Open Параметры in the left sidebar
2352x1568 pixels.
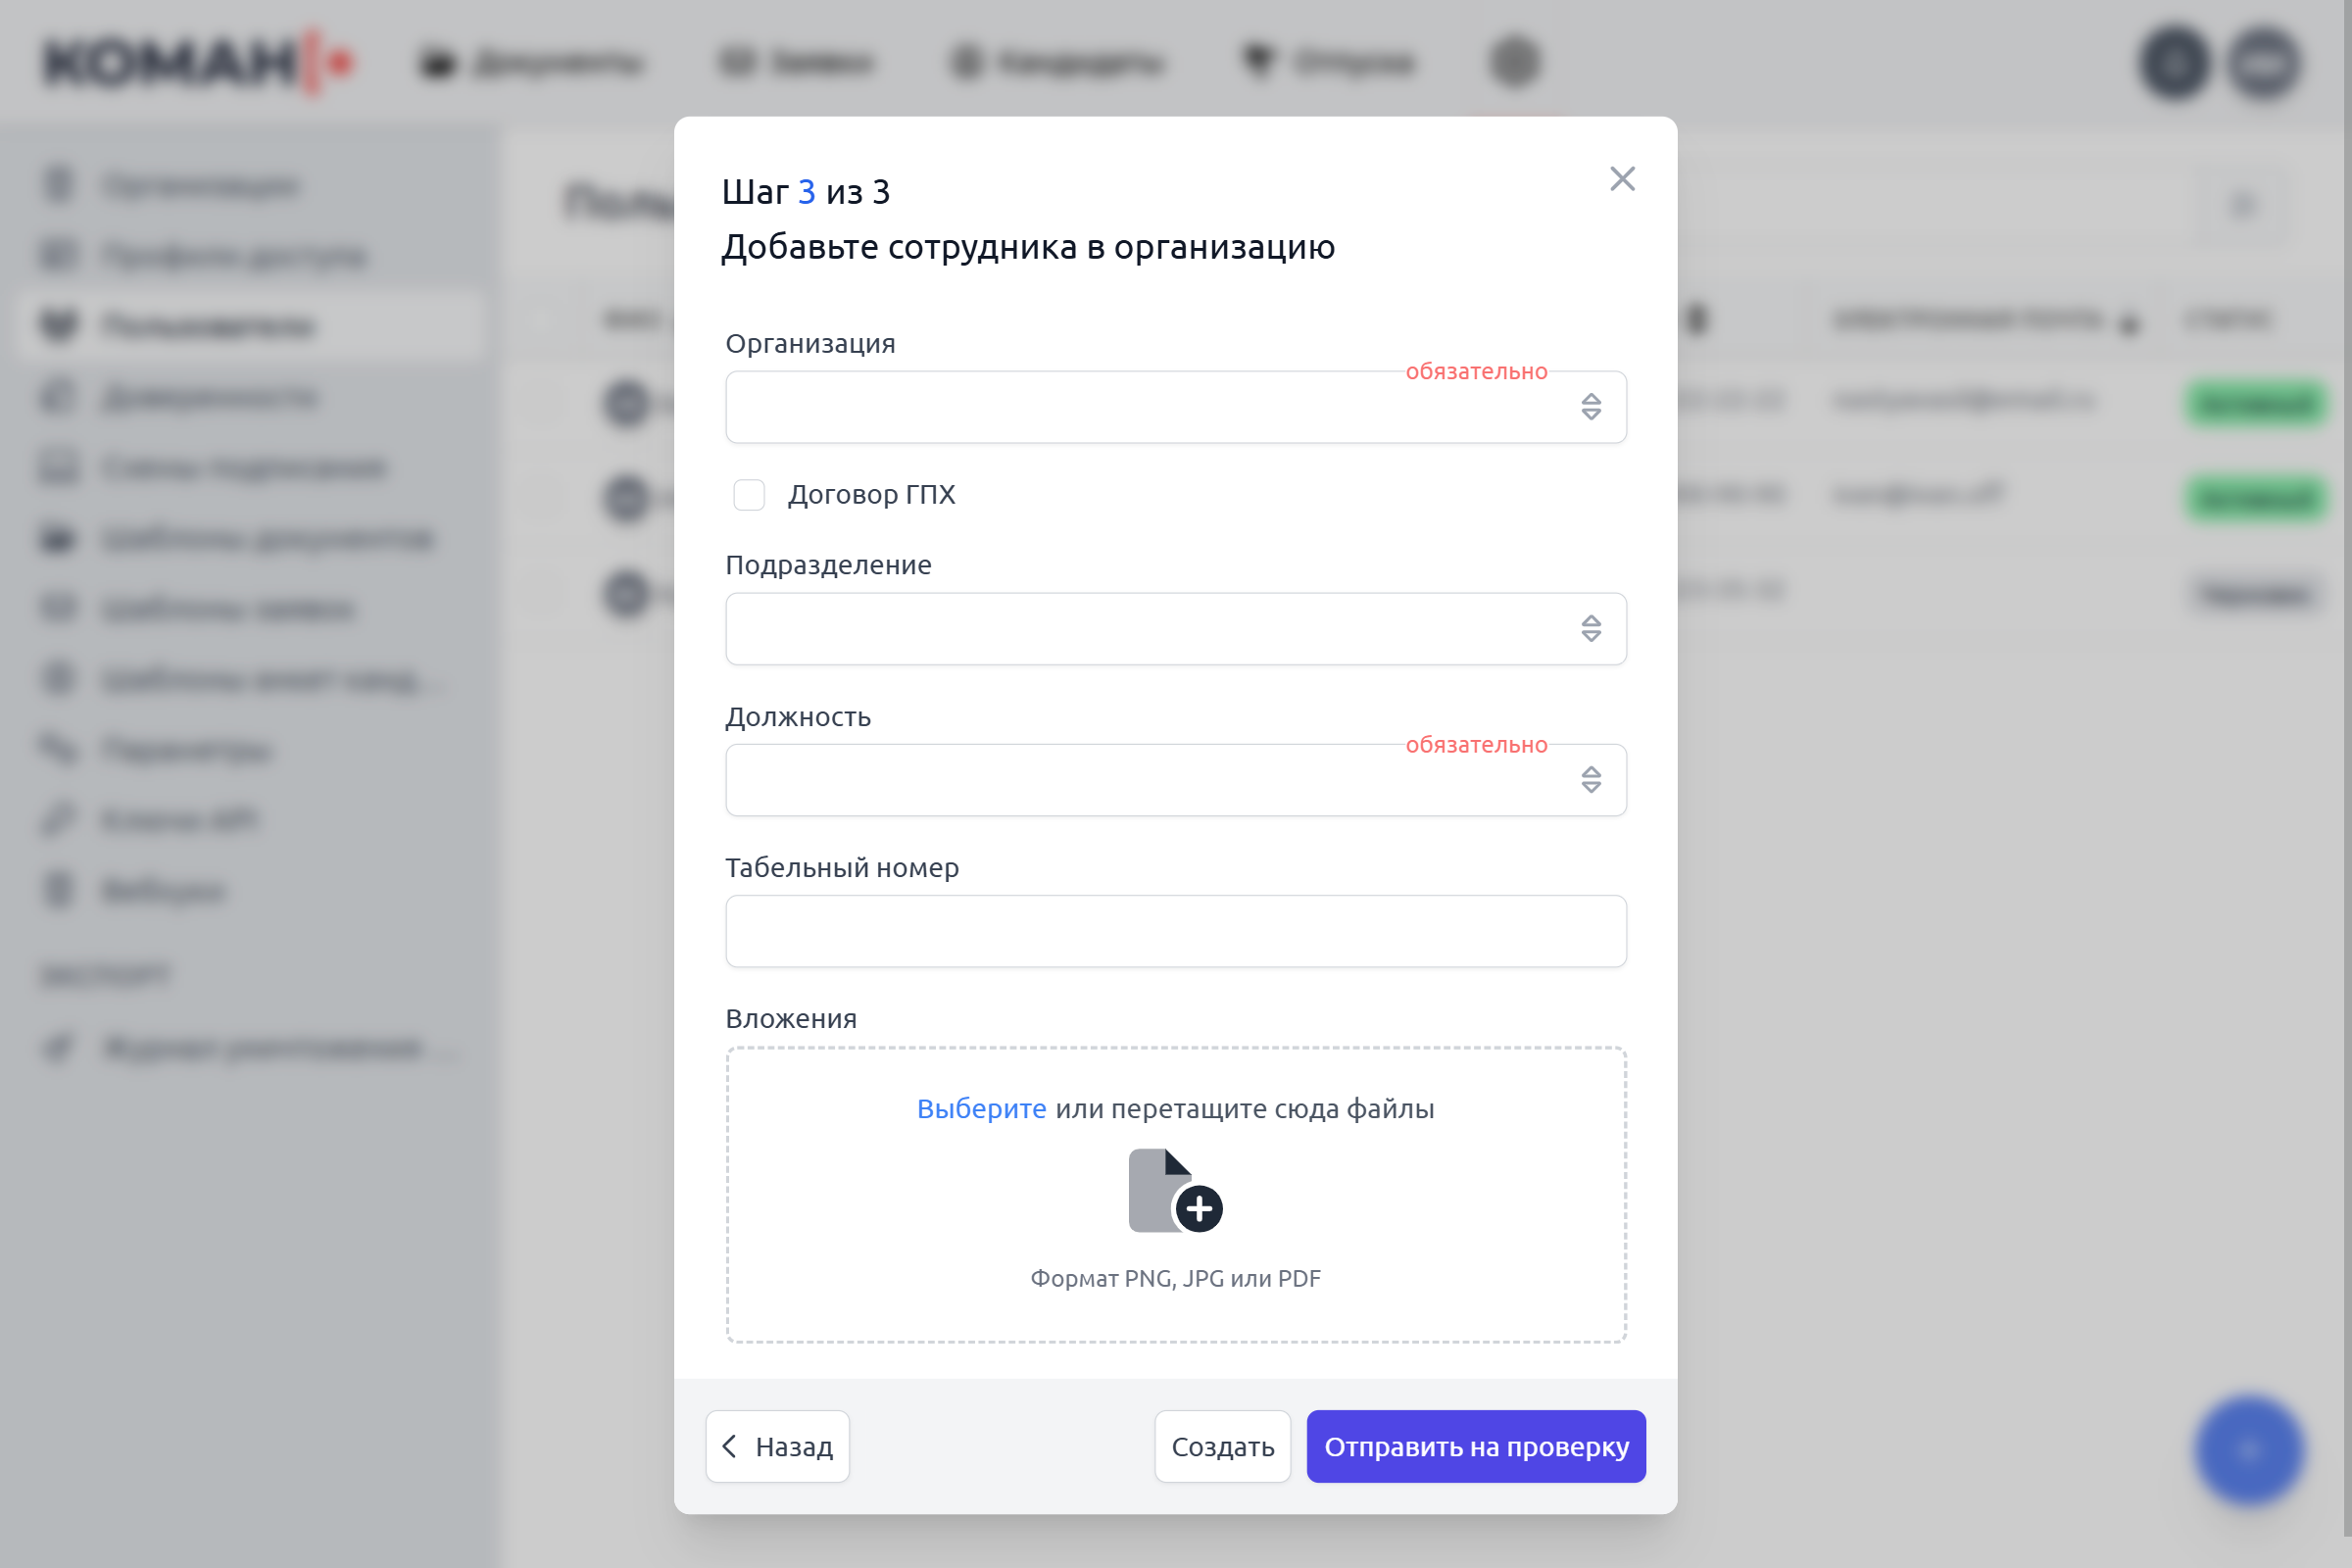pos(187,750)
